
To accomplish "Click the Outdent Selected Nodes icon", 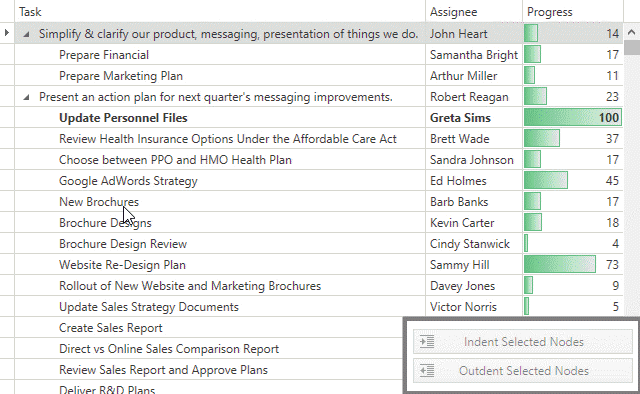I will [427, 371].
